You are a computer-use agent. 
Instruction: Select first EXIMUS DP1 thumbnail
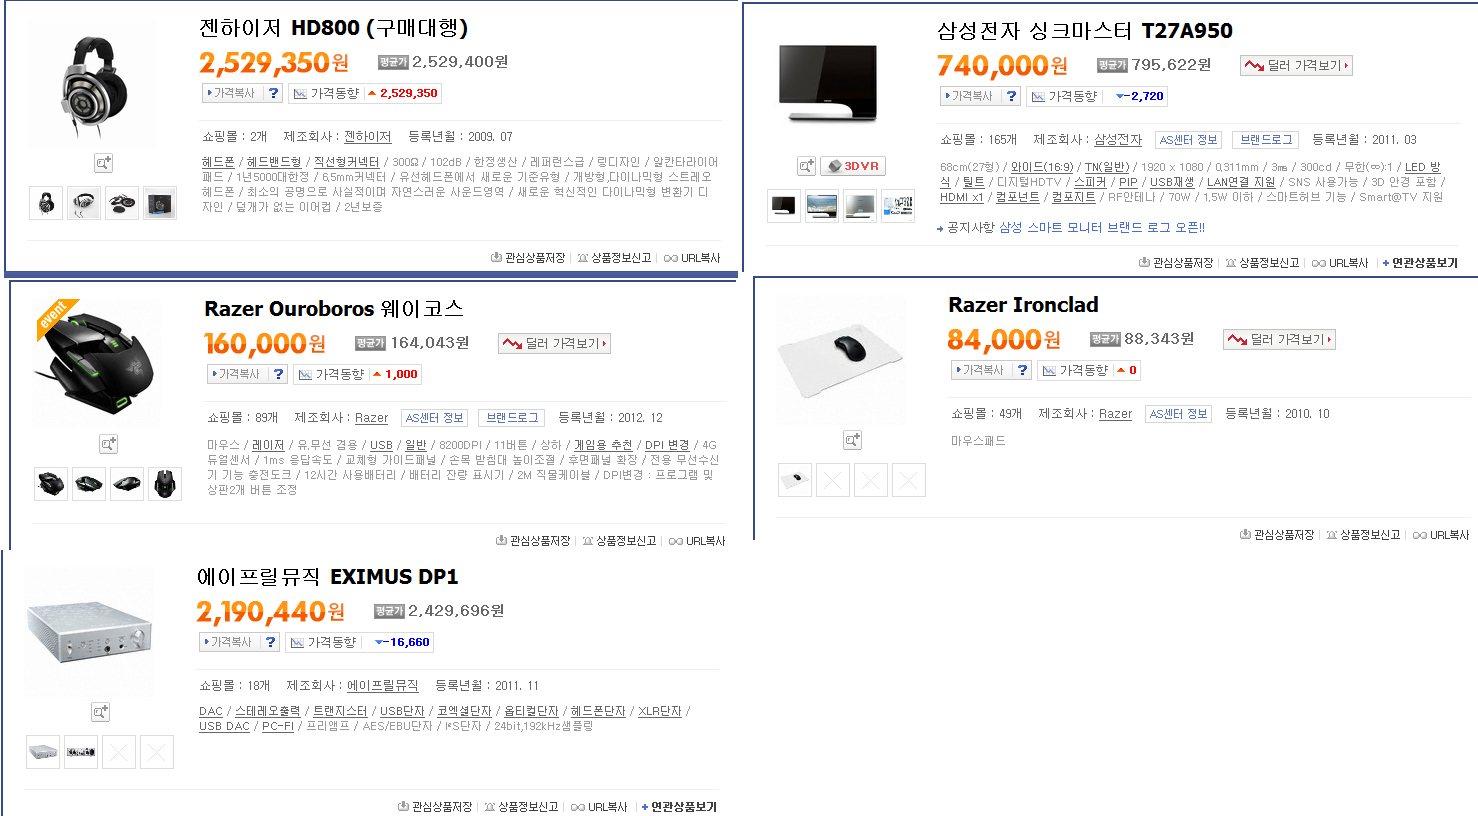click(x=43, y=752)
